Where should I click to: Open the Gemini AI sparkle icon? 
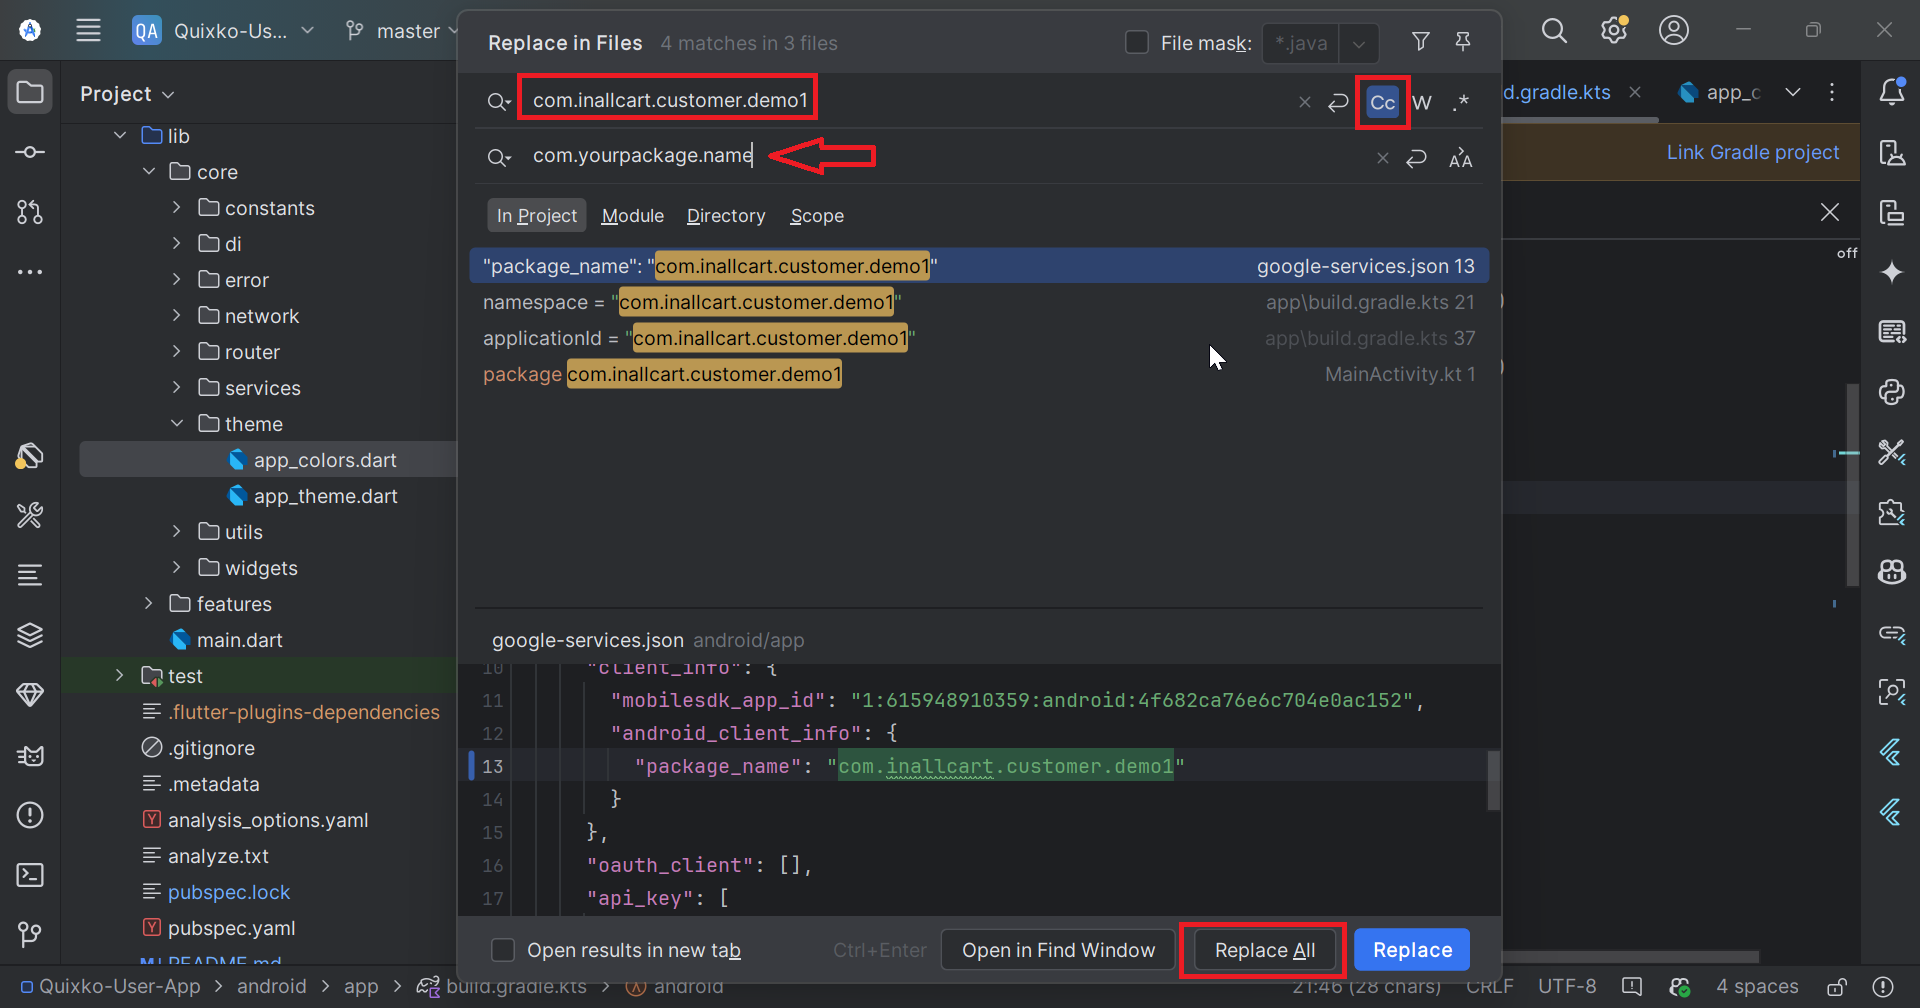pyautogui.click(x=1891, y=272)
